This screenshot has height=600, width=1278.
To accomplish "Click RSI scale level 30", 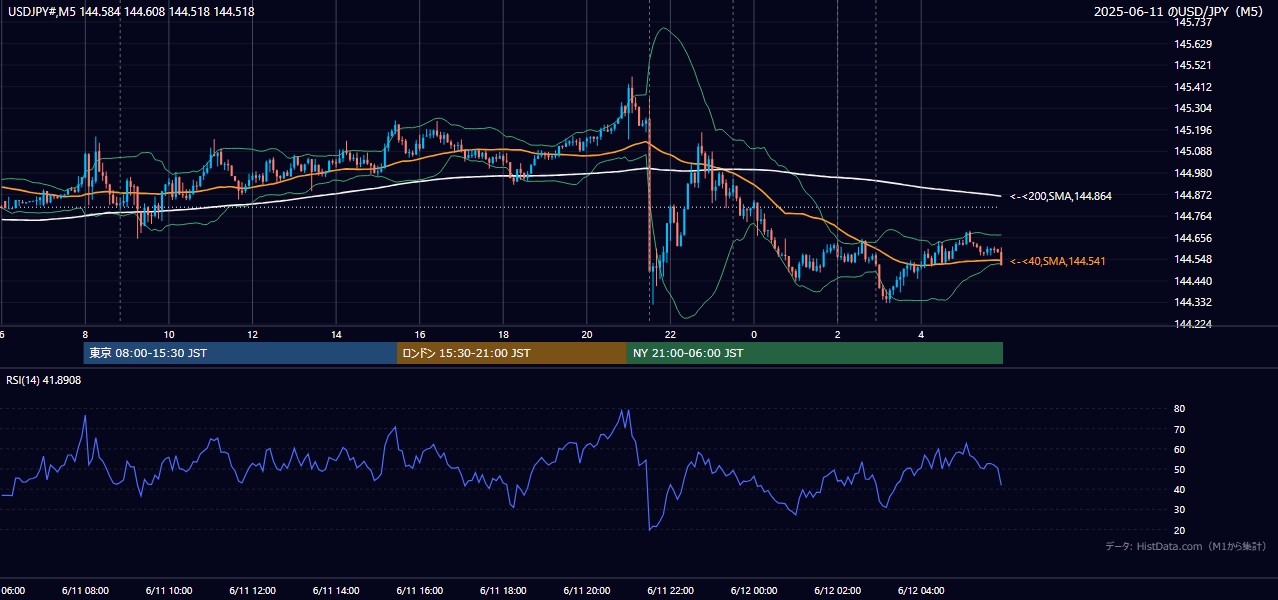I will [x=1180, y=510].
